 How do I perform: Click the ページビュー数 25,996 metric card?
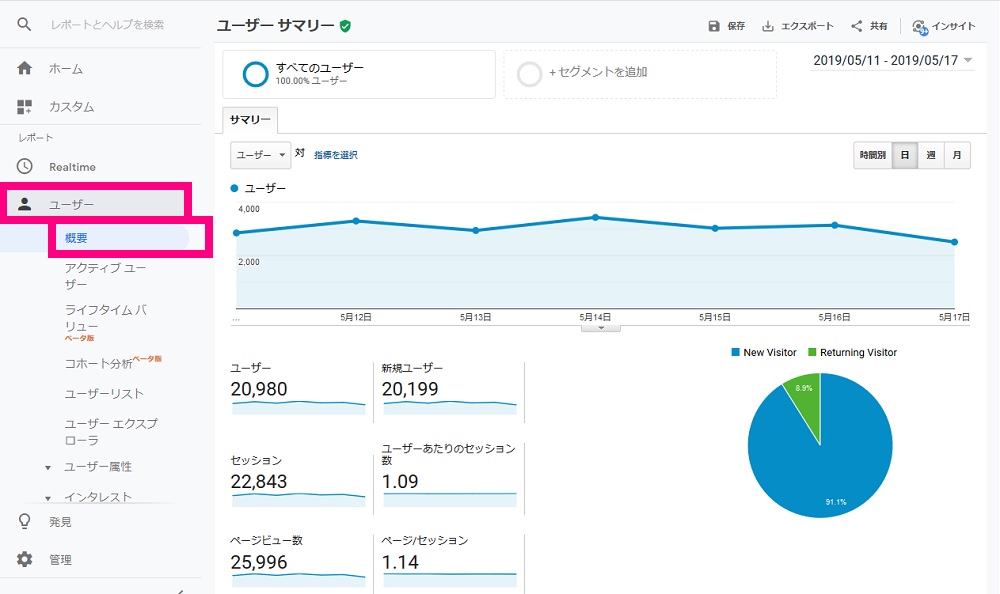298,561
